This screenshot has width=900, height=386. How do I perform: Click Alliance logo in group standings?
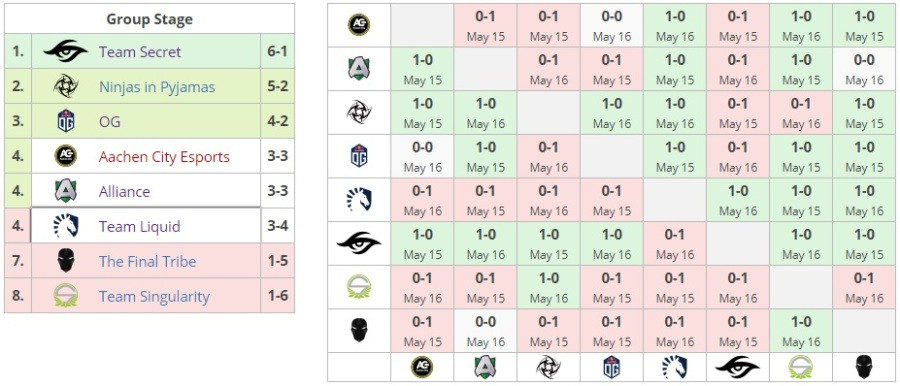click(66, 191)
